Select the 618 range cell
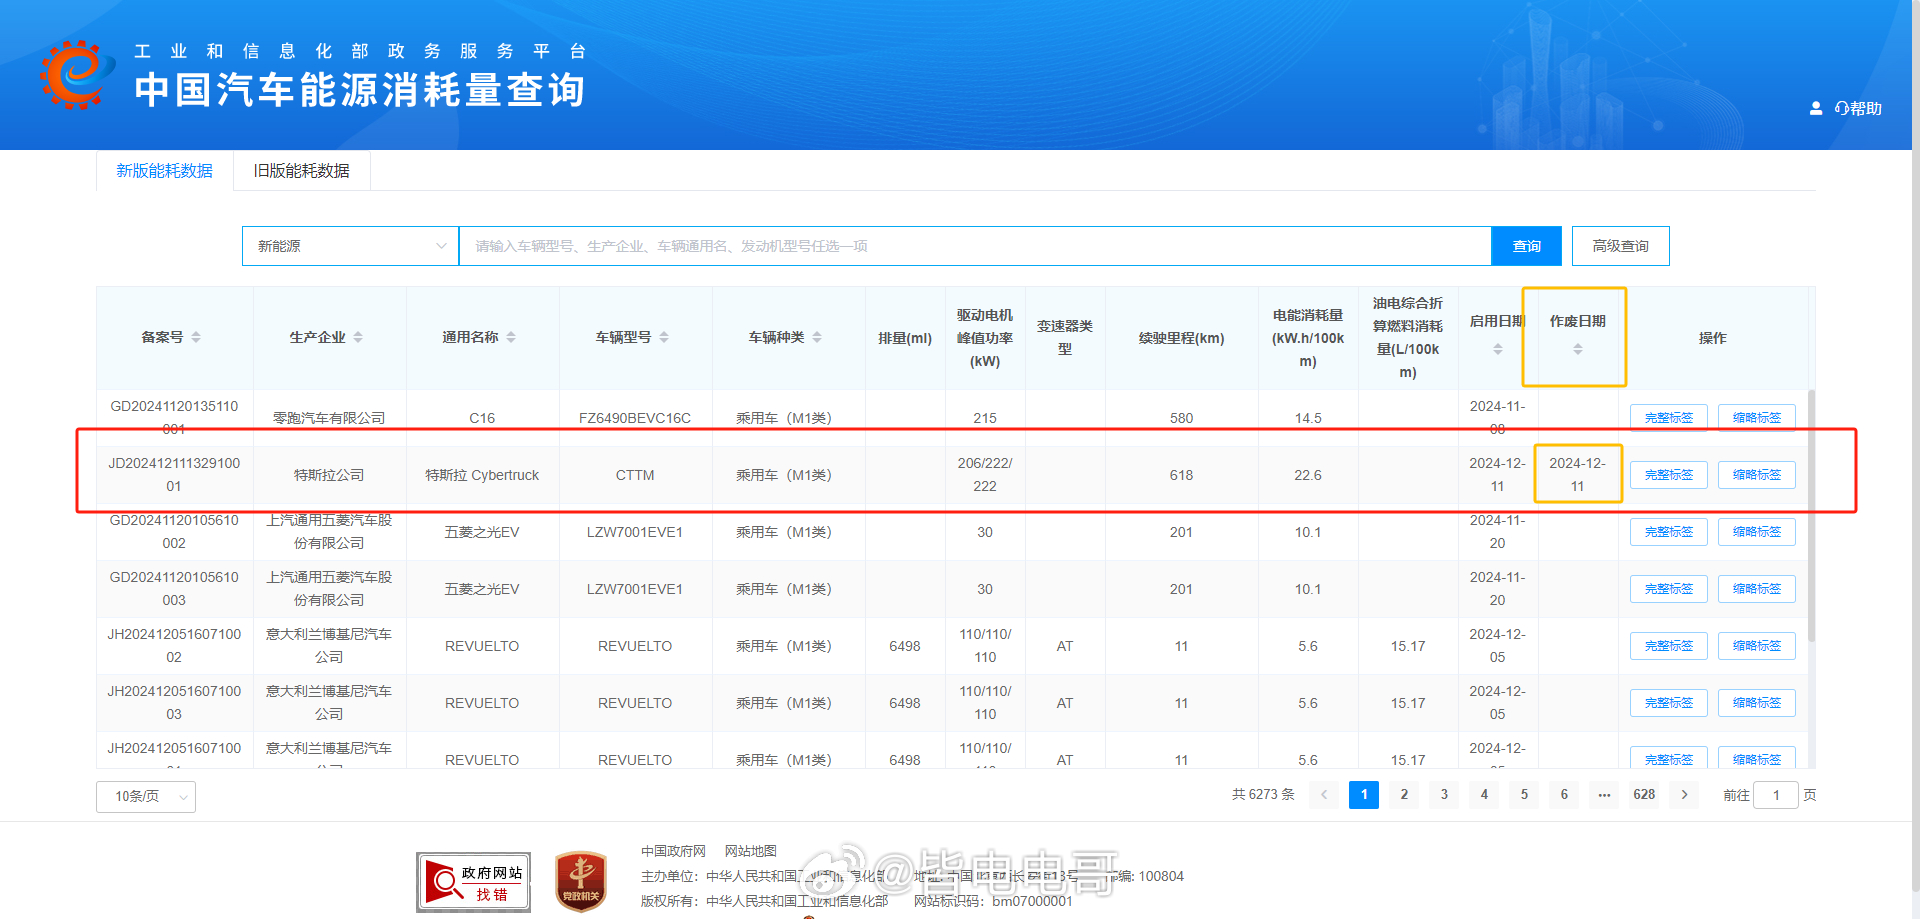 pos(1181,475)
